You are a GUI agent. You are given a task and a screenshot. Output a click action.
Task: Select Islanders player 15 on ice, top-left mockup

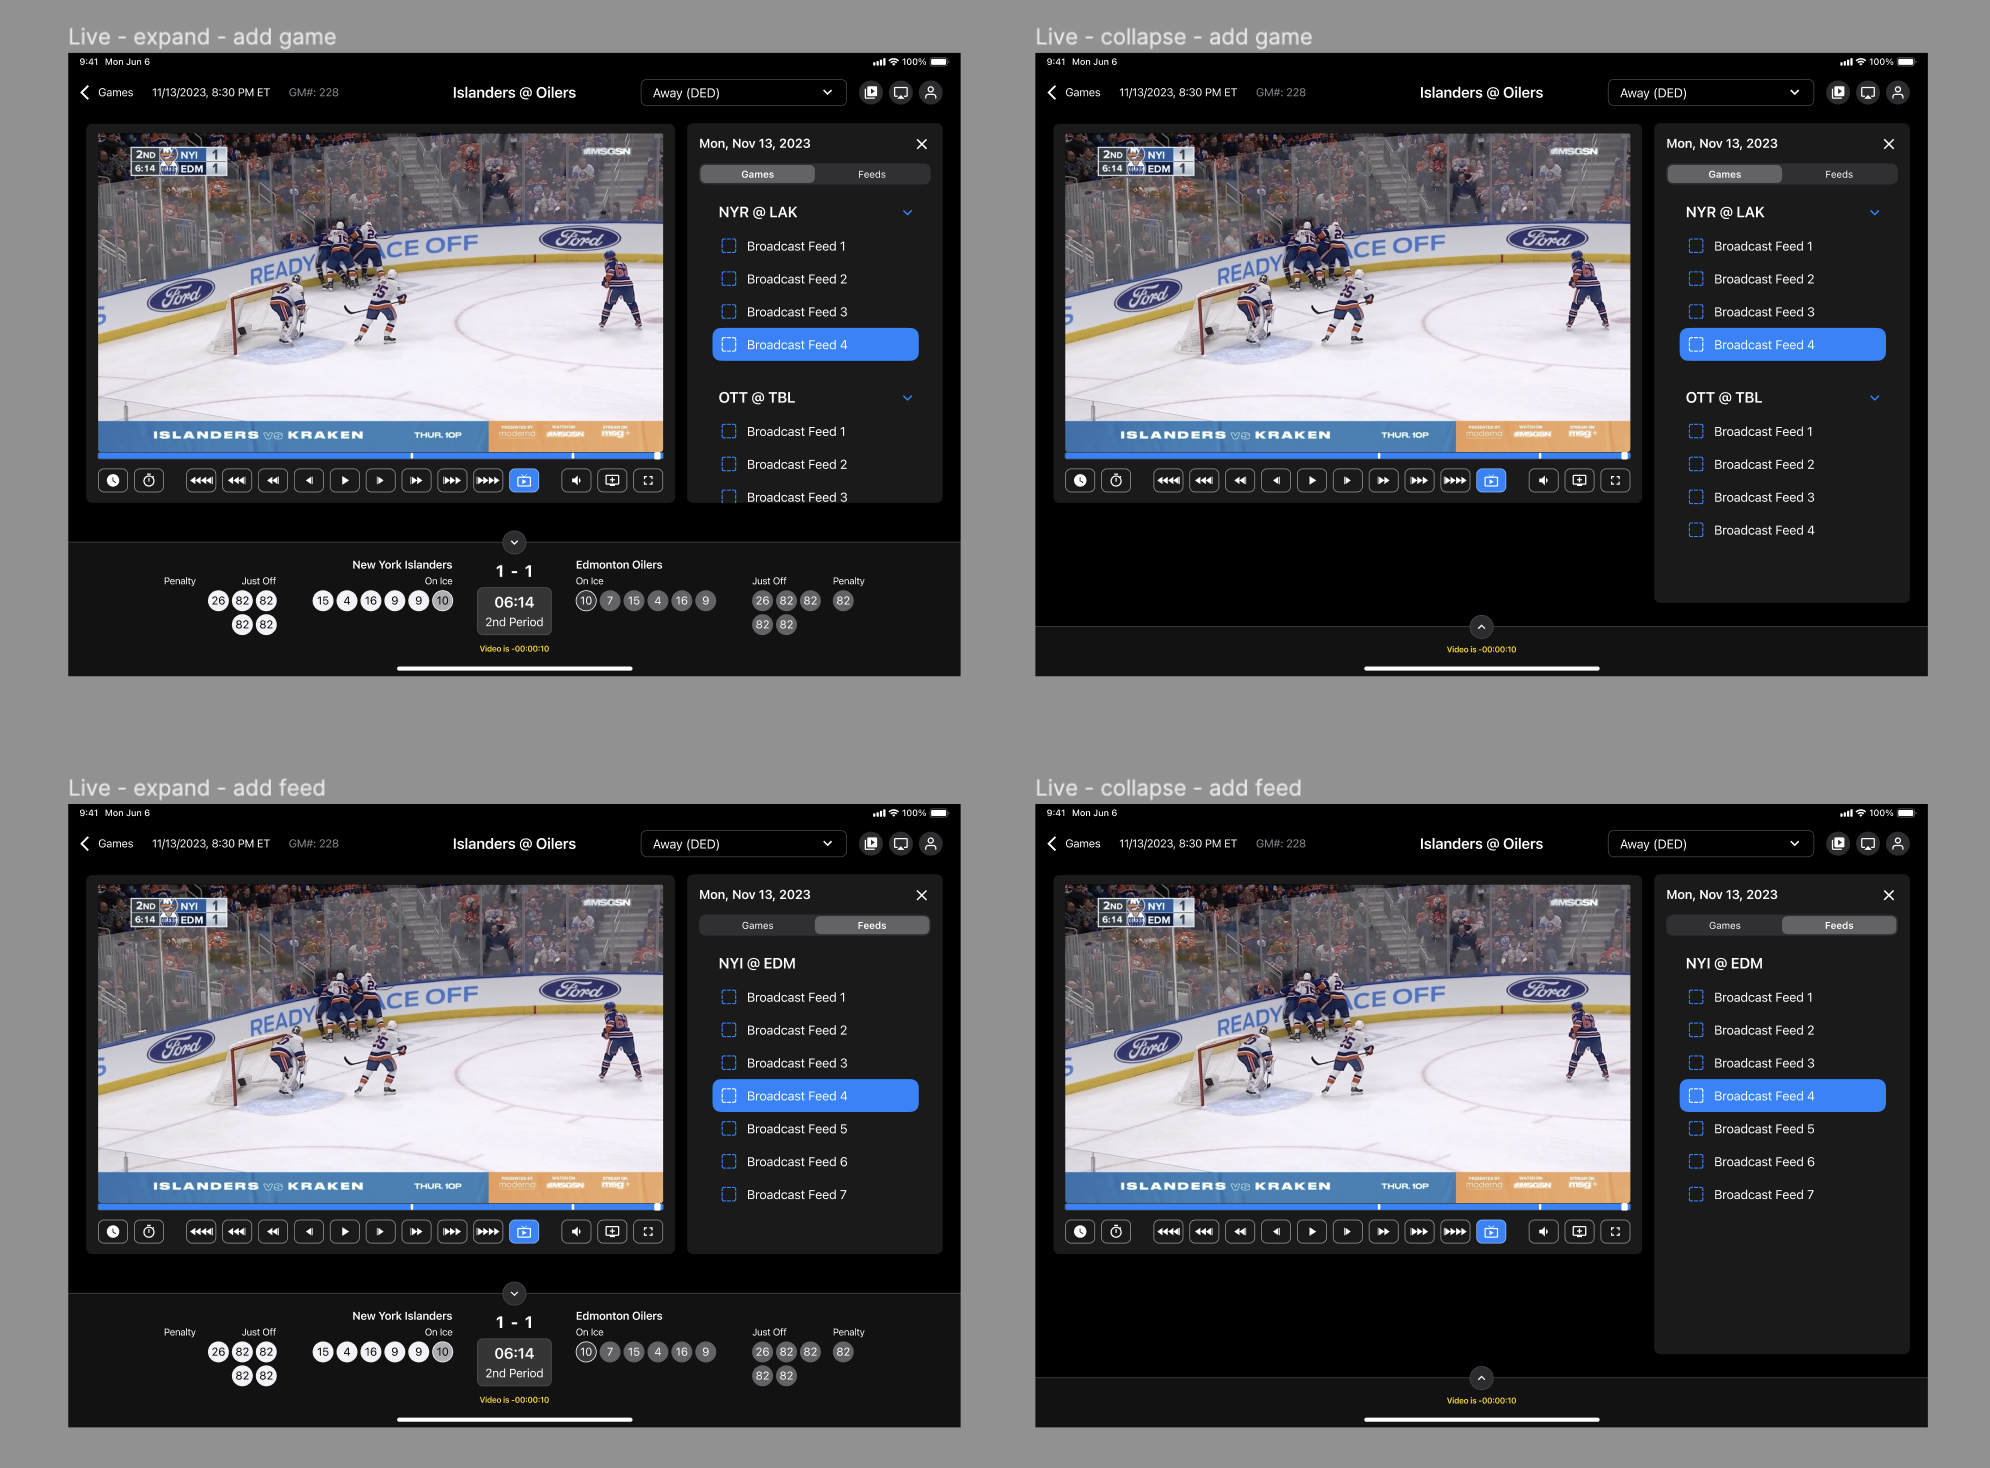[322, 601]
